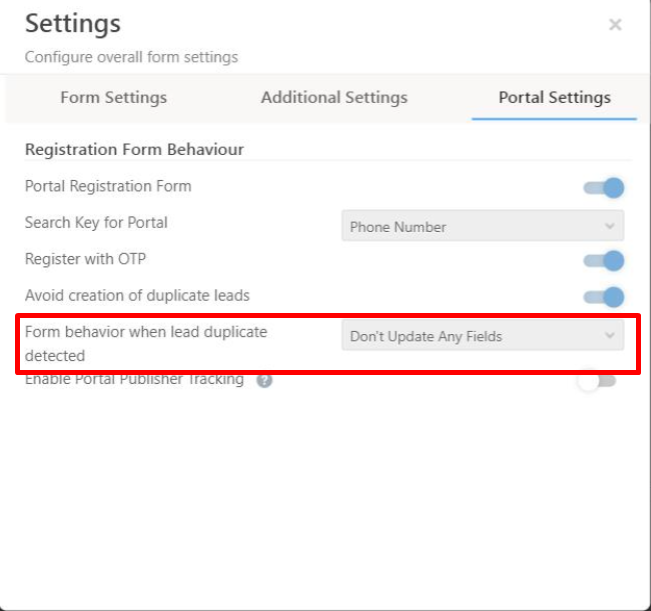Click the Portal Publisher Tracking help icon
Viewport: 651px width, 611px height.
pyautogui.click(x=265, y=380)
